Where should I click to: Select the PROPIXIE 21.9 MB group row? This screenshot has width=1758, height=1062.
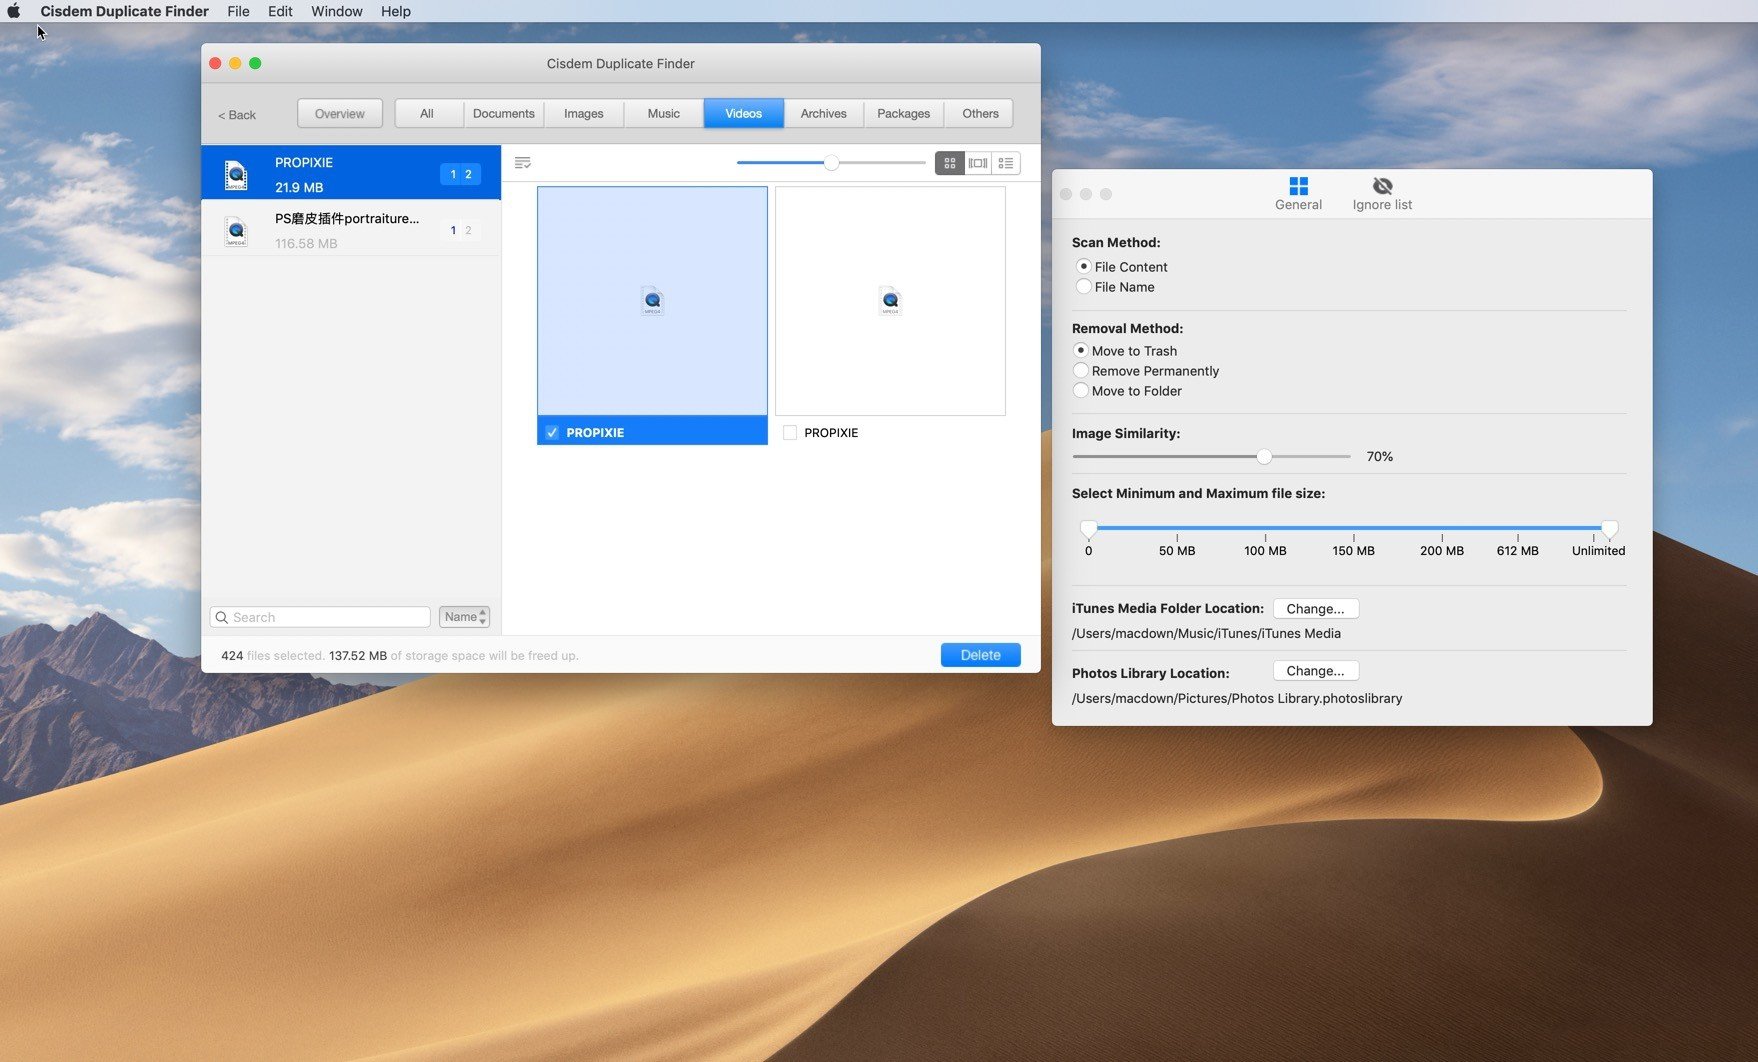pos(351,173)
